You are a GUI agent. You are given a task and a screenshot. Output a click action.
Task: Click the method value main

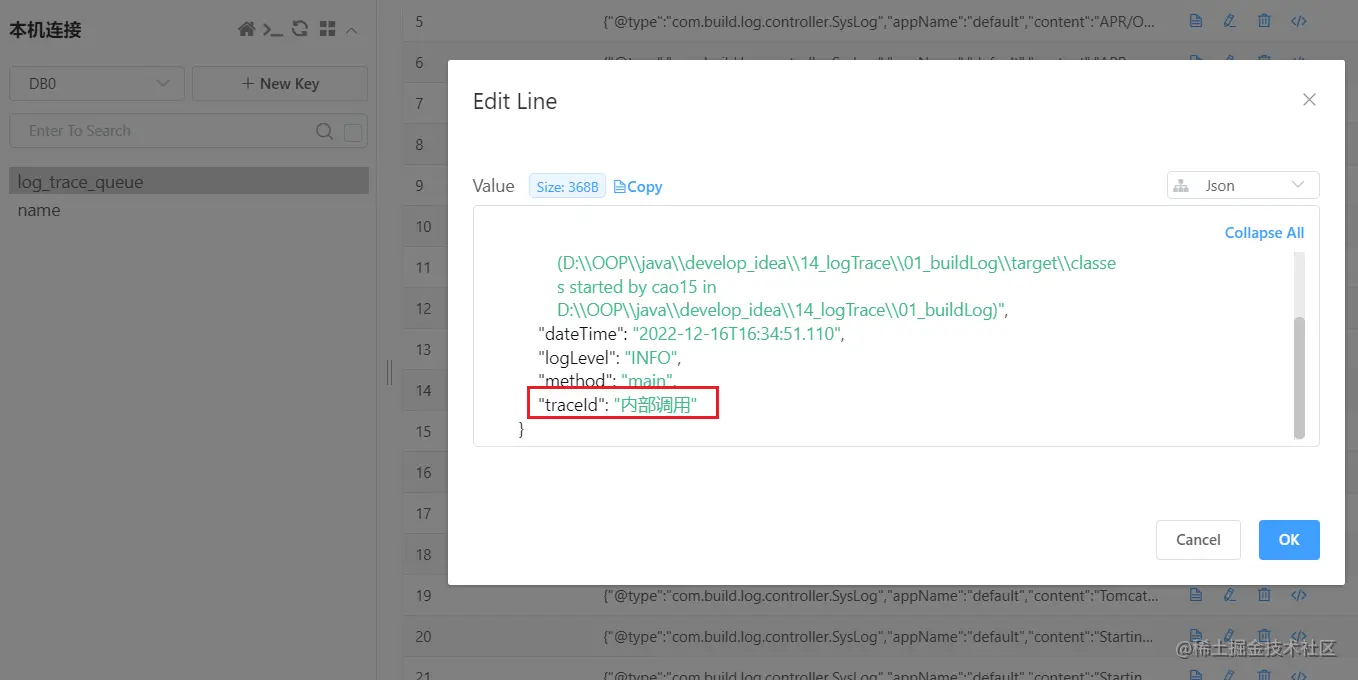[646, 381]
